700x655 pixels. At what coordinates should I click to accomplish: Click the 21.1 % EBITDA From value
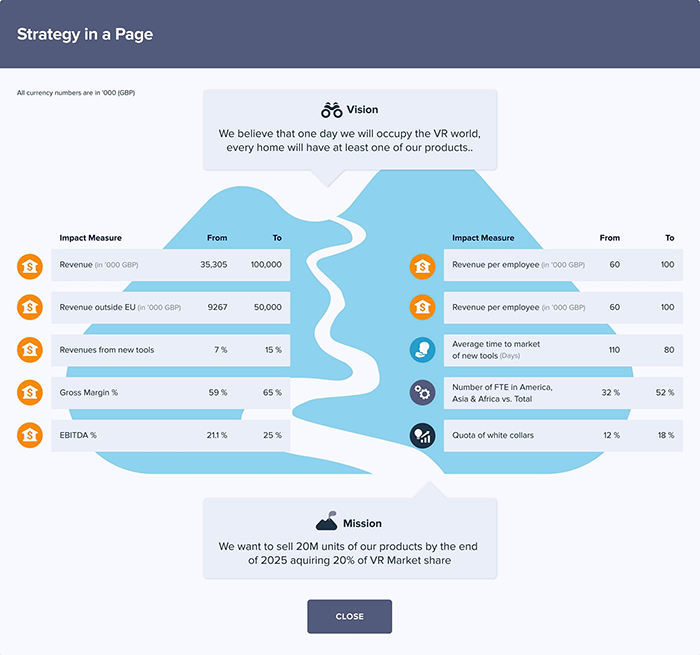(x=216, y=435)
